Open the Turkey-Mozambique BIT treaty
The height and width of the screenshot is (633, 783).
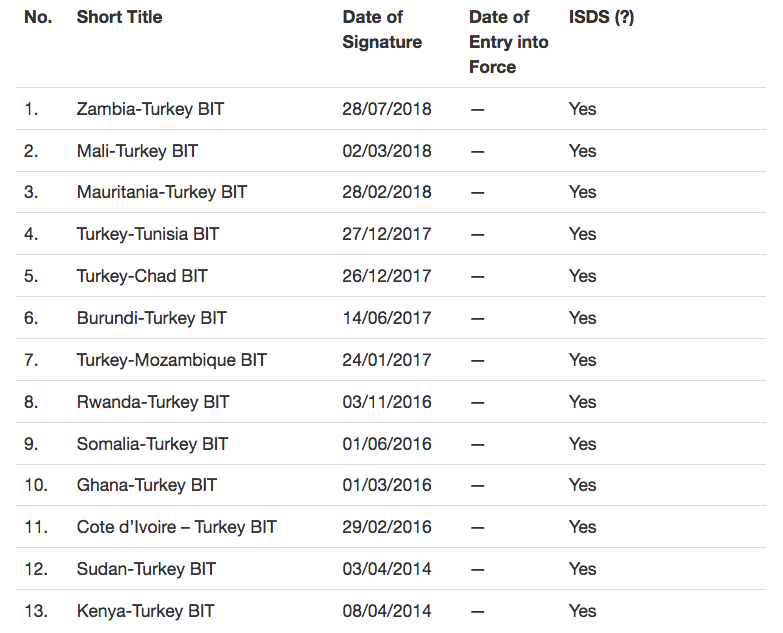171,360
